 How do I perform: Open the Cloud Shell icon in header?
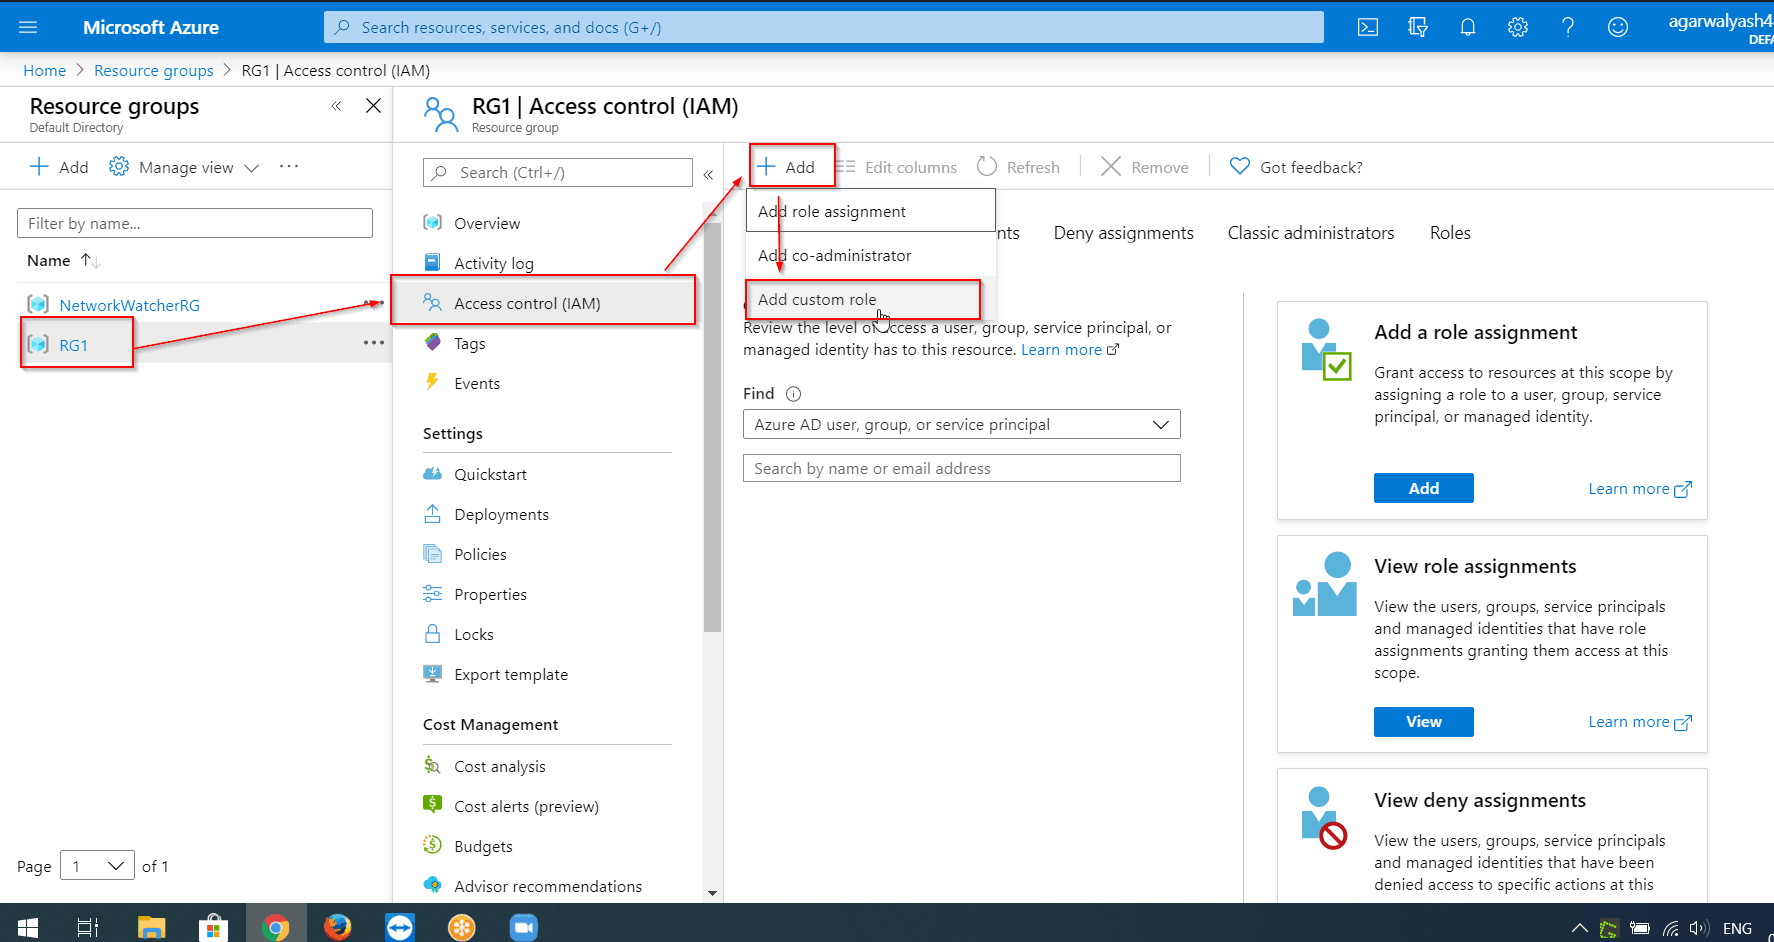pyautogui.click(x=1367, y=27)
